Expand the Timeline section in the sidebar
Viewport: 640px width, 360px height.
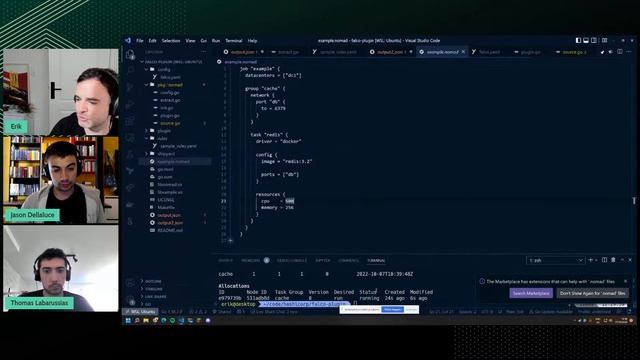pos(153,289)
